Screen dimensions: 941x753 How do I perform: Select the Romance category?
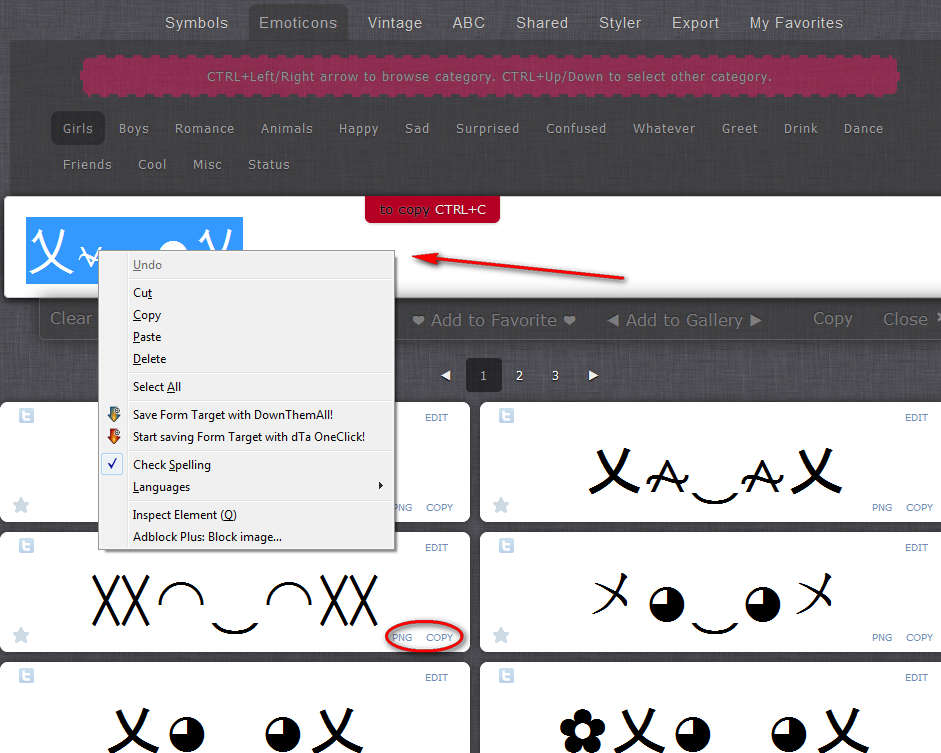205,128
